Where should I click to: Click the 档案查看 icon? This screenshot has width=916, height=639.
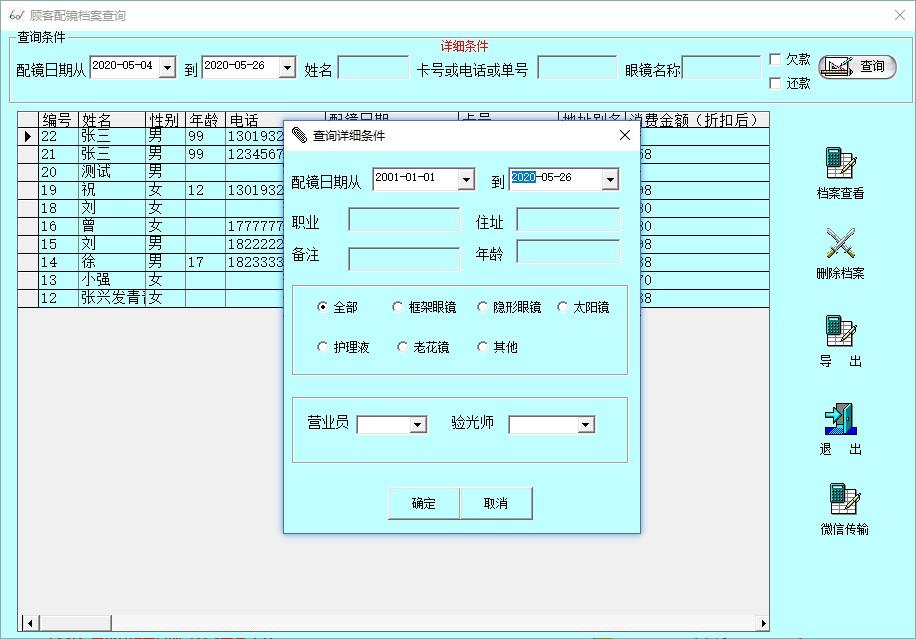[x=840, y=163]
